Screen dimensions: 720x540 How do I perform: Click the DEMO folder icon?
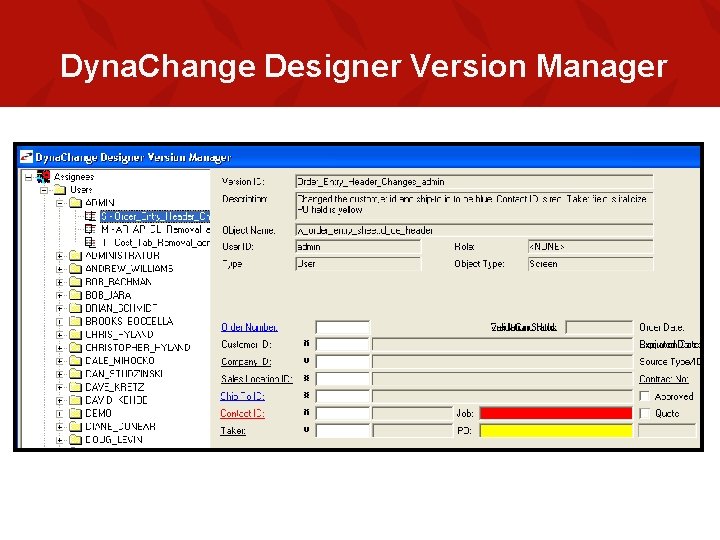click(x=75, y=413)
